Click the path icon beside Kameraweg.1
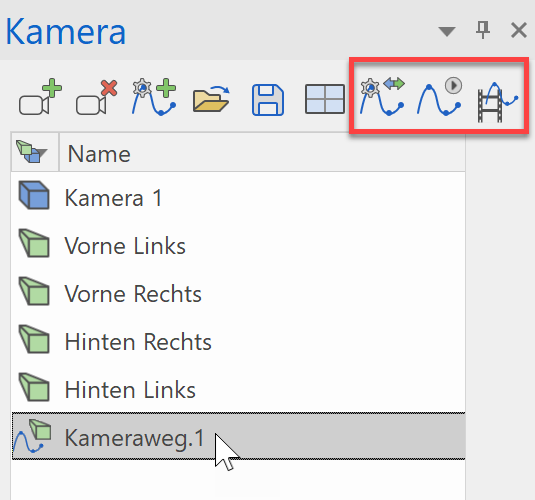 point(32,436)
